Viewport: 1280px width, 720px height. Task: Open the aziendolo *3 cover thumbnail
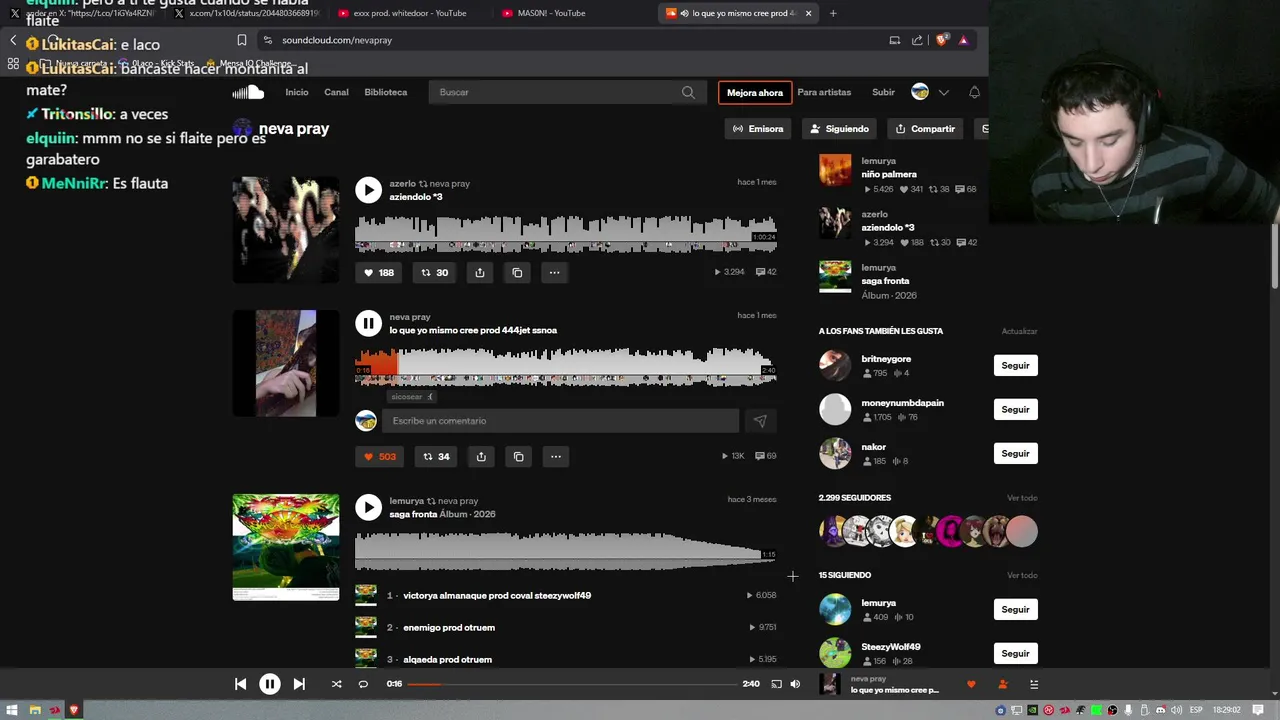click(286, 230)
